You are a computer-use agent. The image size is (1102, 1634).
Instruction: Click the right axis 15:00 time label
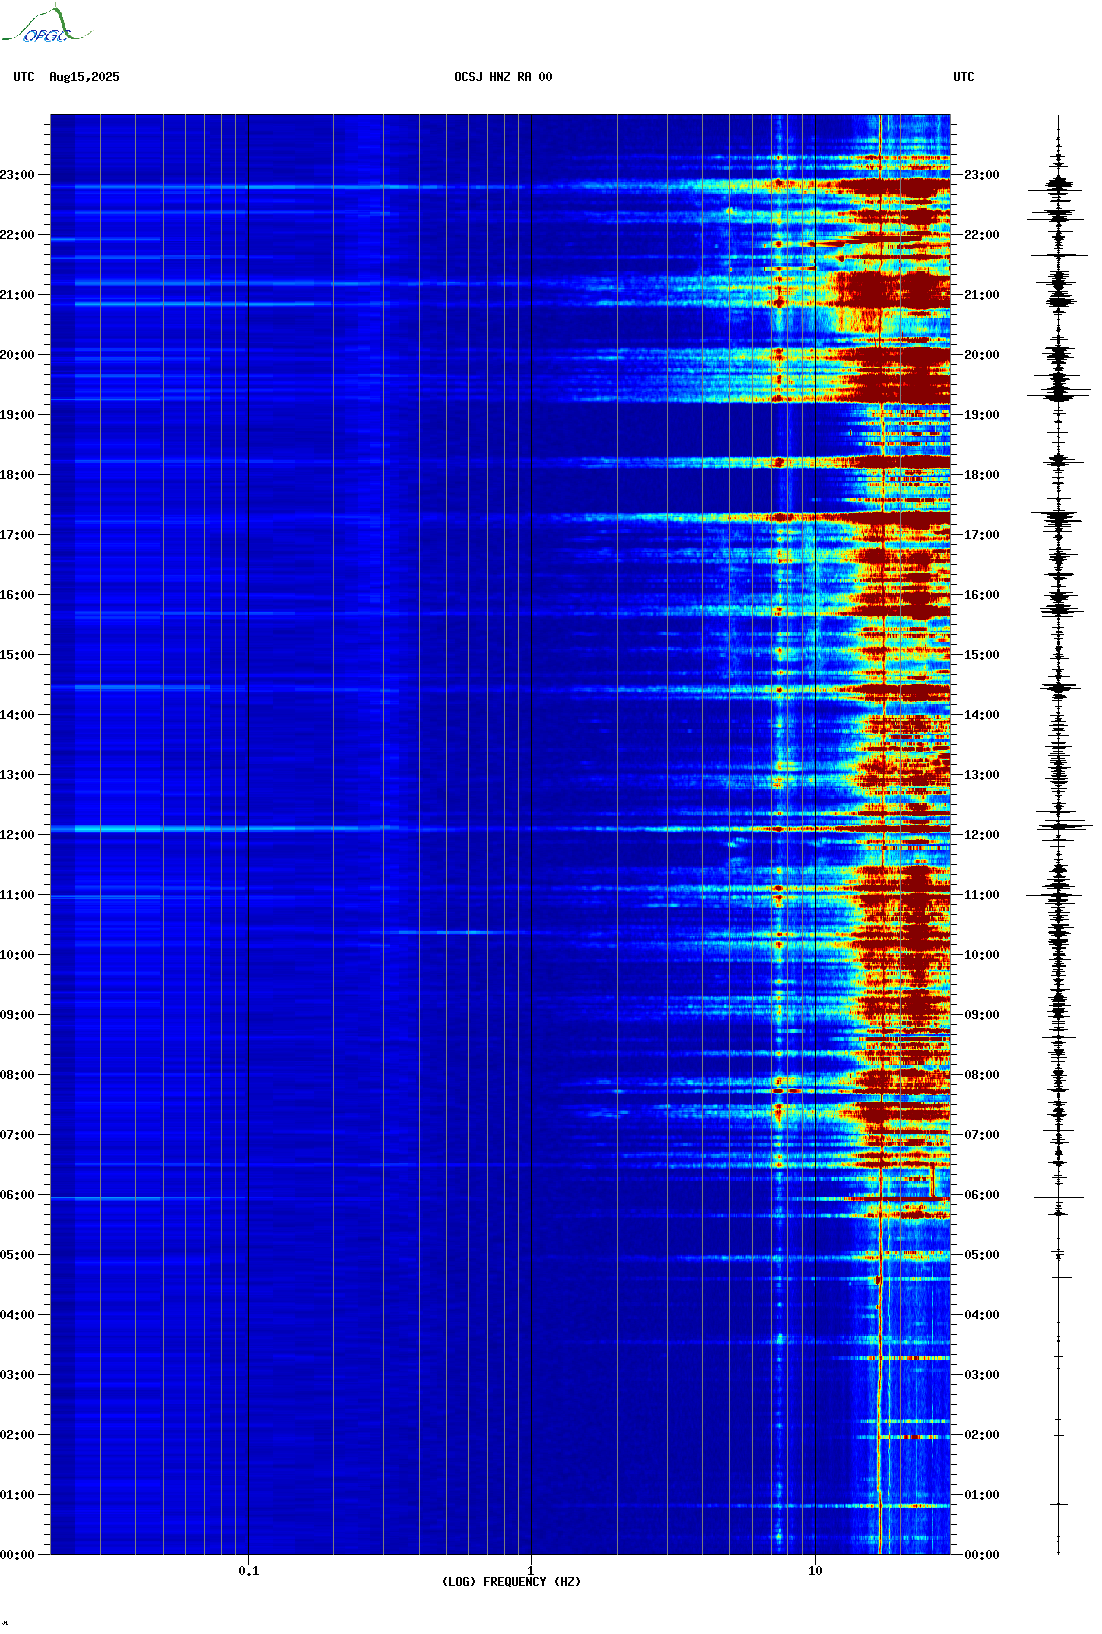click(x=981, y=655)
